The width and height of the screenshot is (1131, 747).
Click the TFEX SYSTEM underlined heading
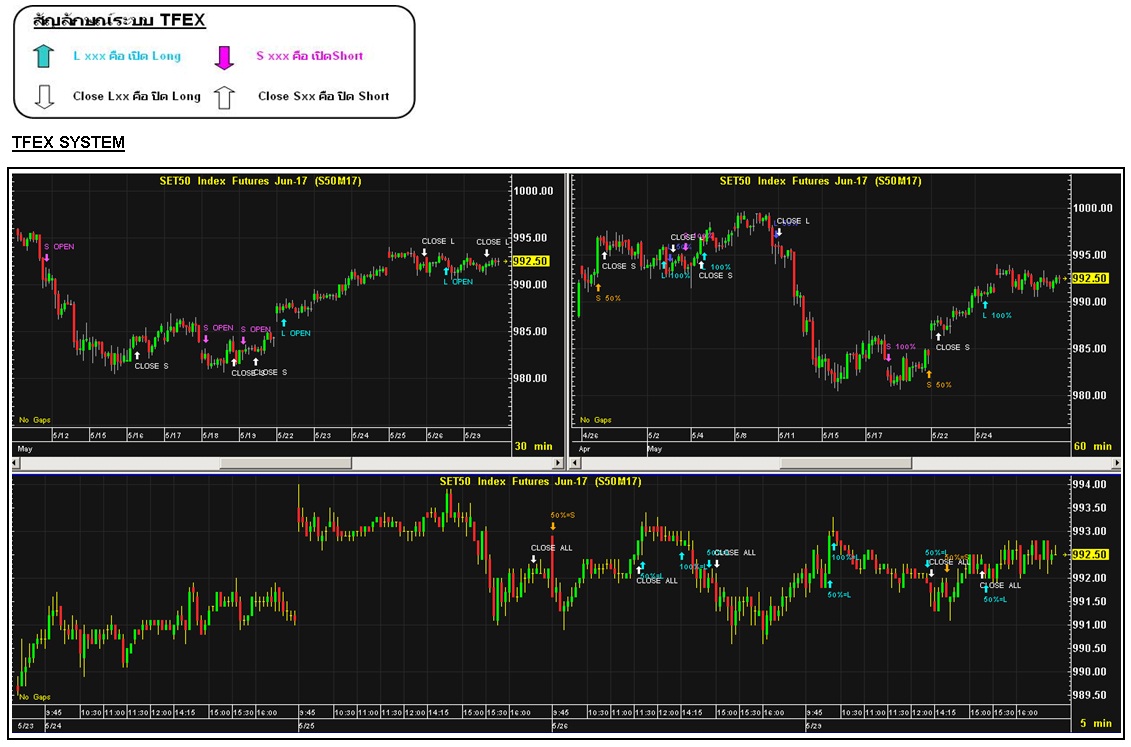(x=68, y=143)
